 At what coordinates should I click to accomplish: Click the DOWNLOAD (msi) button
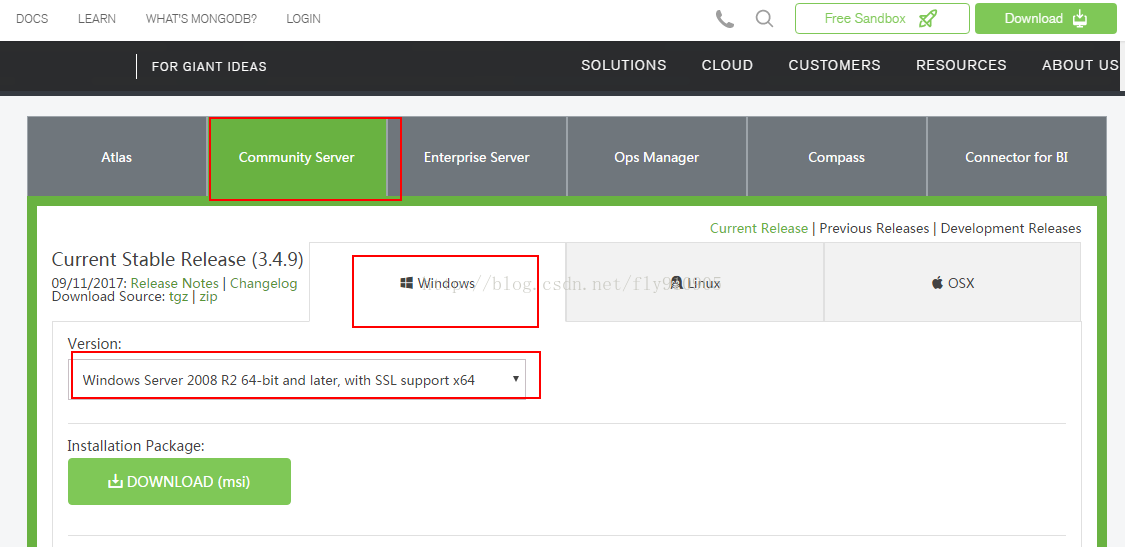179,482
